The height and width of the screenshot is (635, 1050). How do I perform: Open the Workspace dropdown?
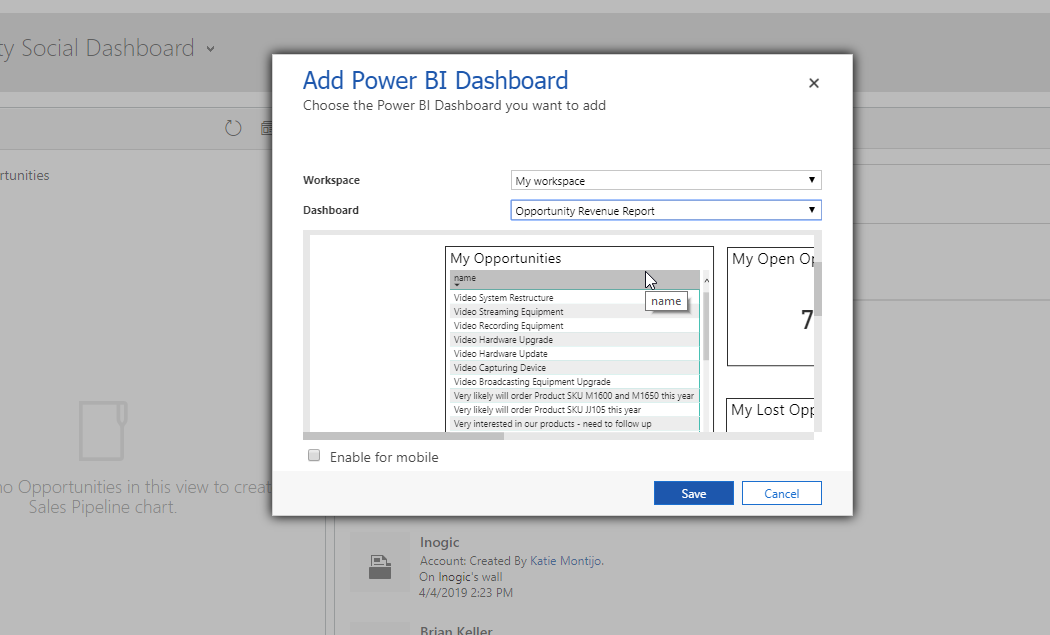(666, 180)
